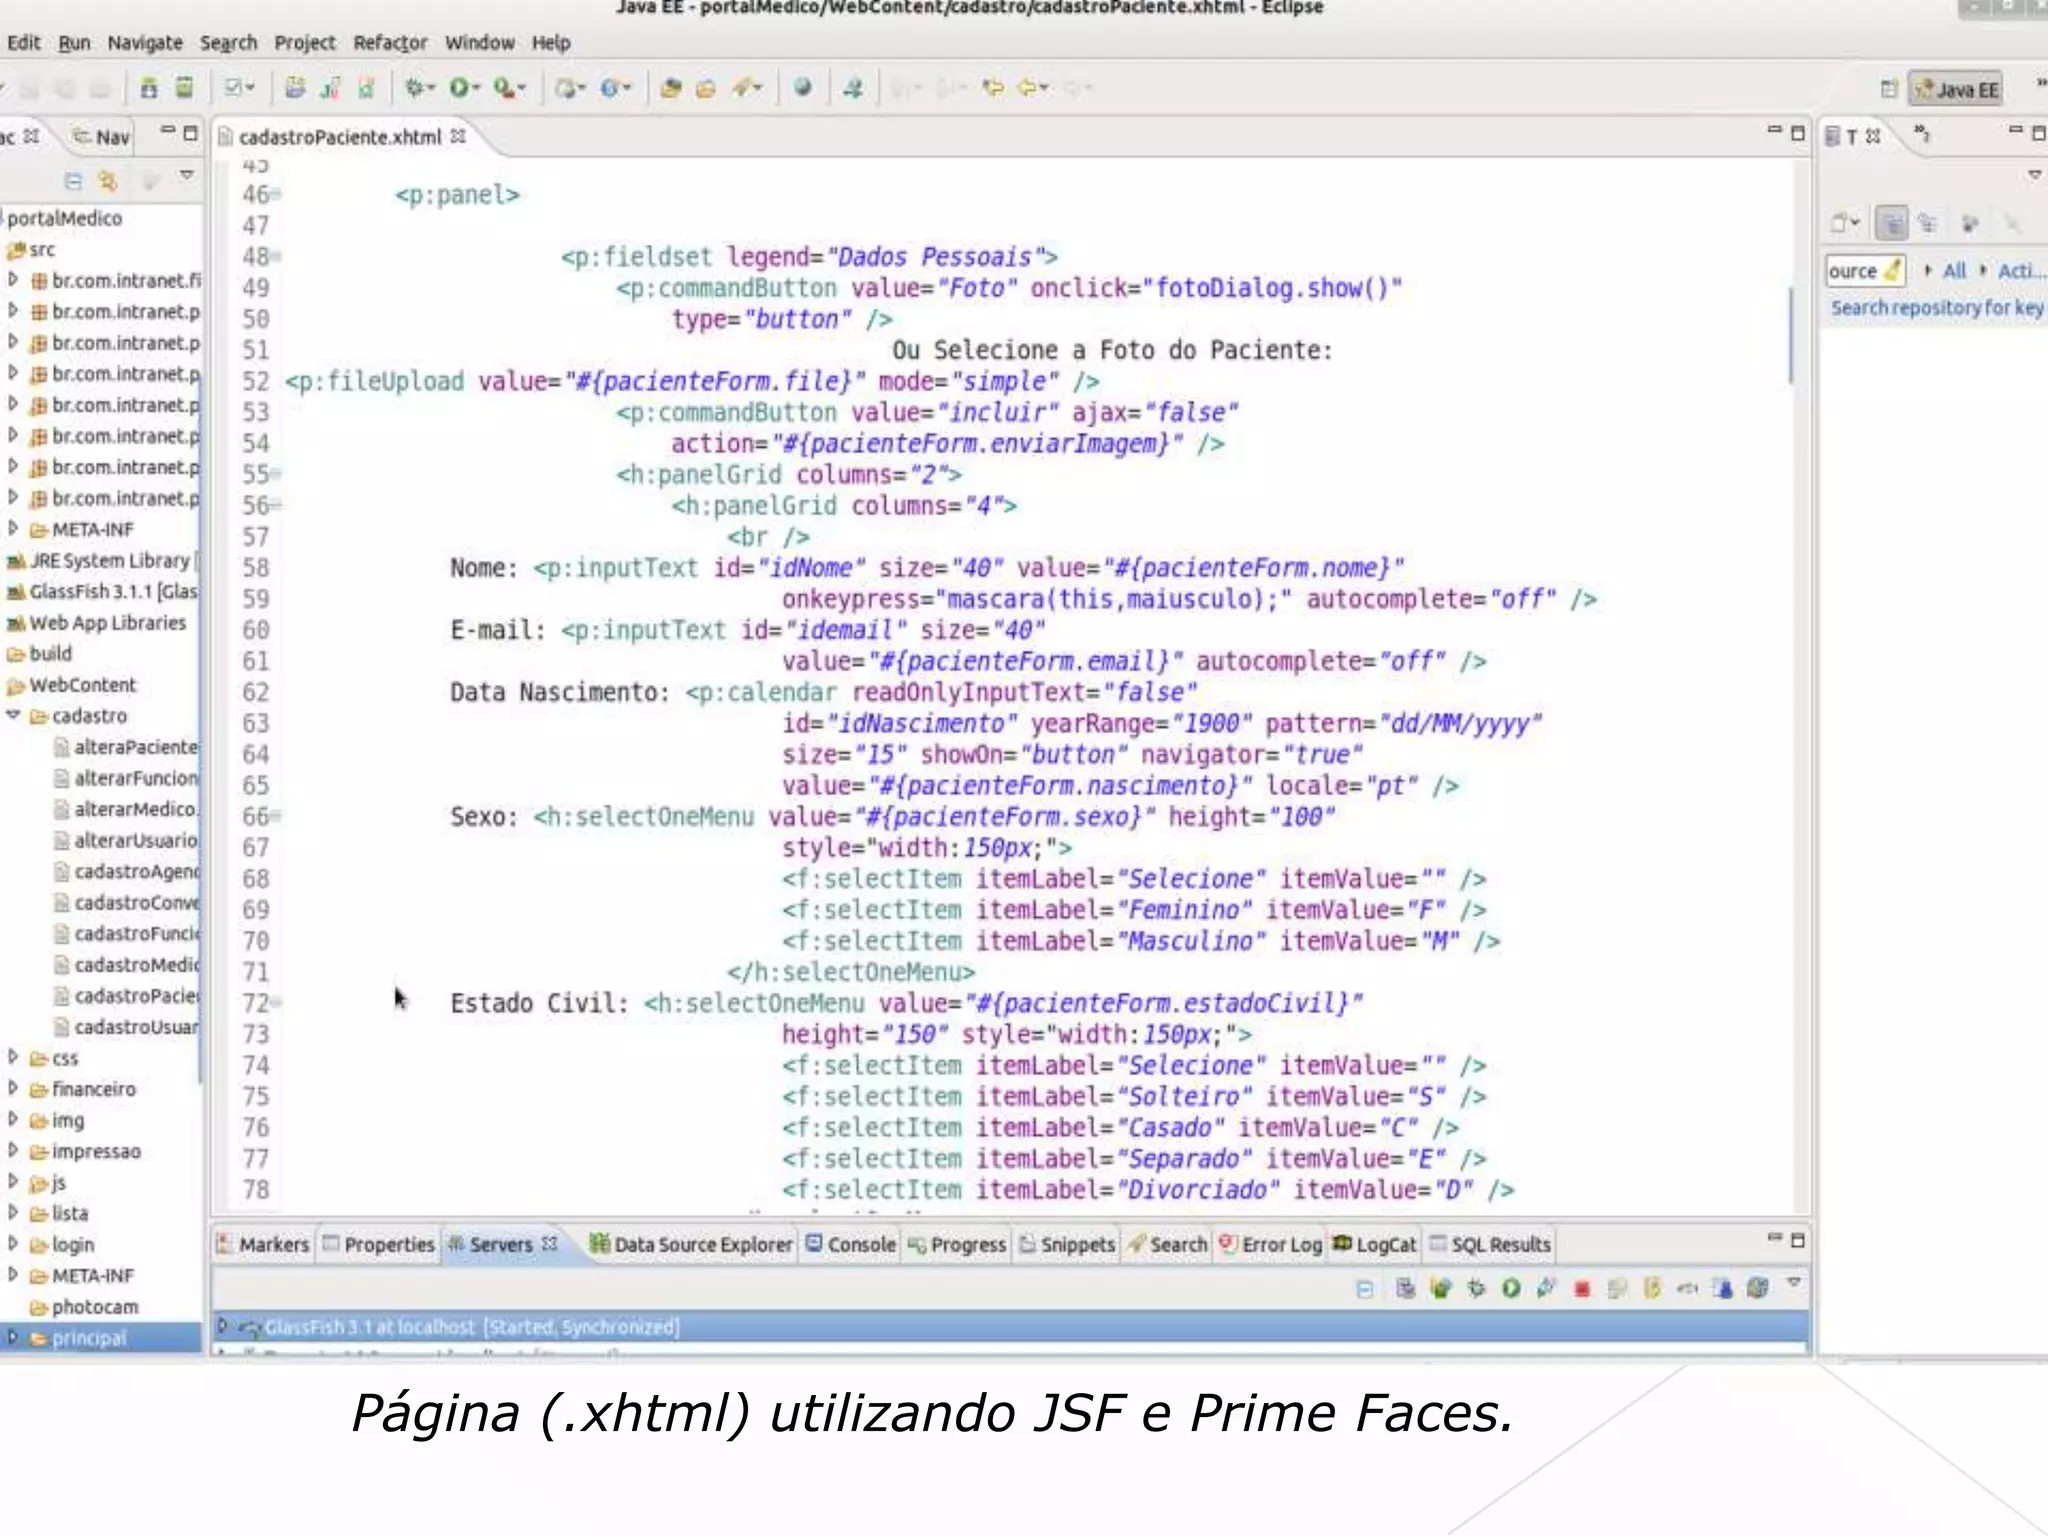Fold the inner panelGrid at line 56
Screen dimensions: 2048x1536
276,504
